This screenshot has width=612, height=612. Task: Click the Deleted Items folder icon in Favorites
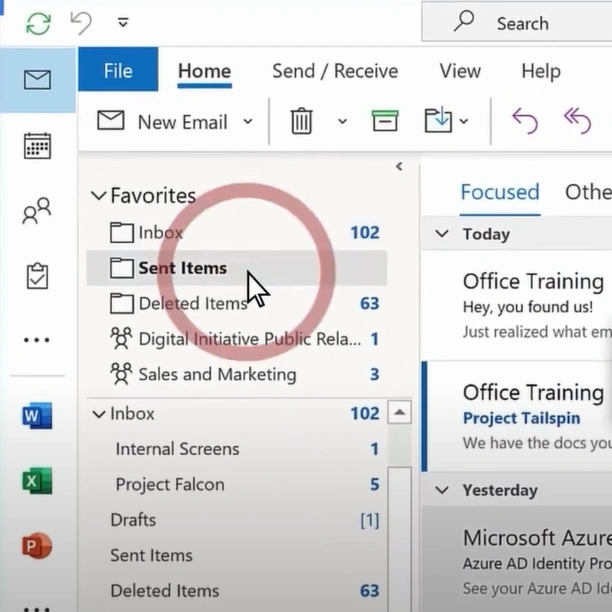pos(121,303)
